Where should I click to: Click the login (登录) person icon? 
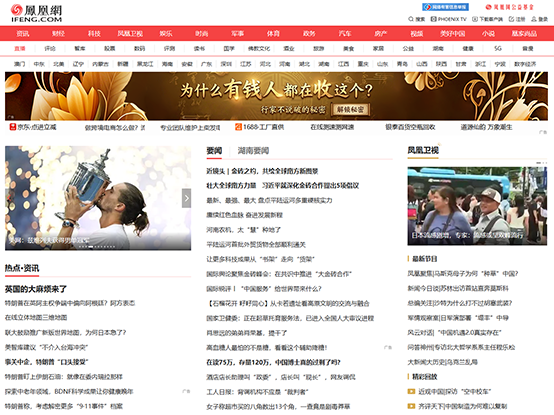[534, 19]
